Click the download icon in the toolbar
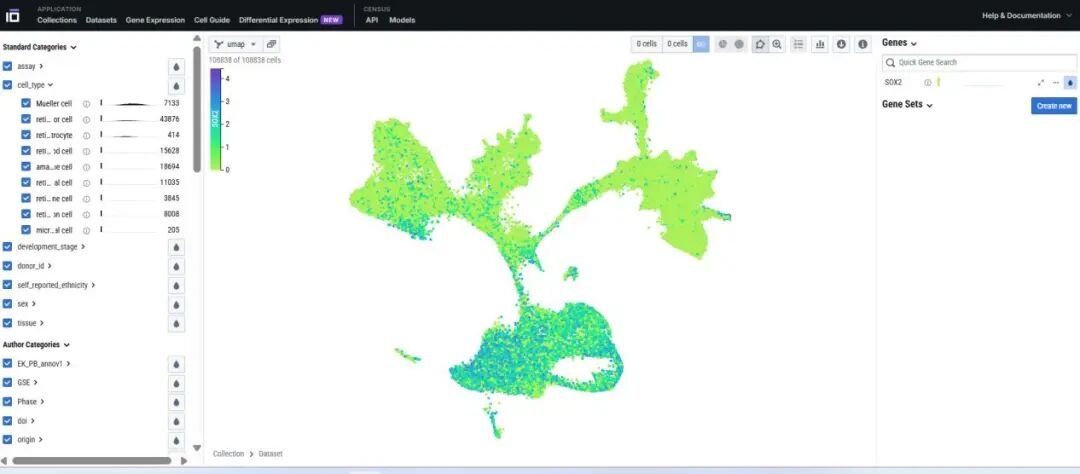This screenshot has height=474, width=1080. pos(841,44)
